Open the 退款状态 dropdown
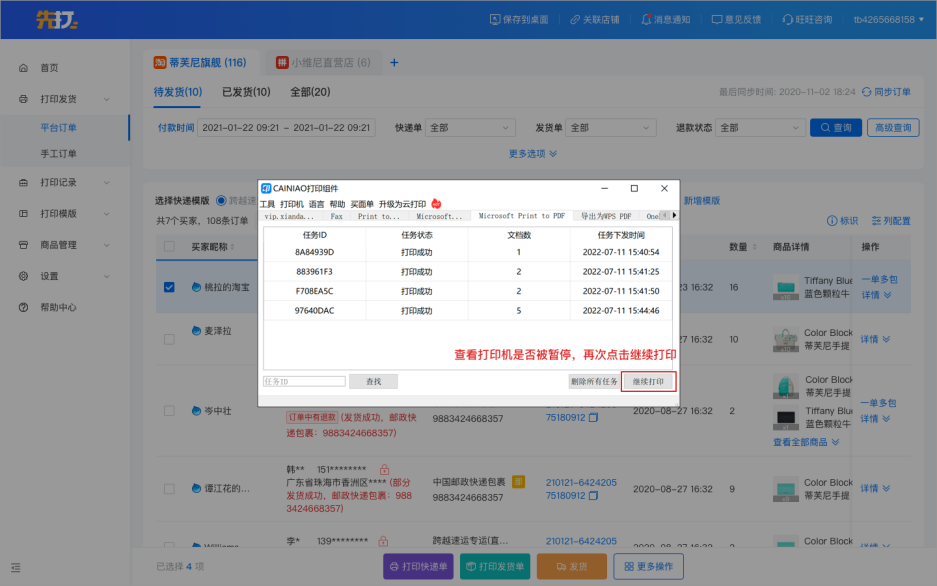Image resolution: width=937 pixels, height=586 pixels. click(x=760, y=128)
